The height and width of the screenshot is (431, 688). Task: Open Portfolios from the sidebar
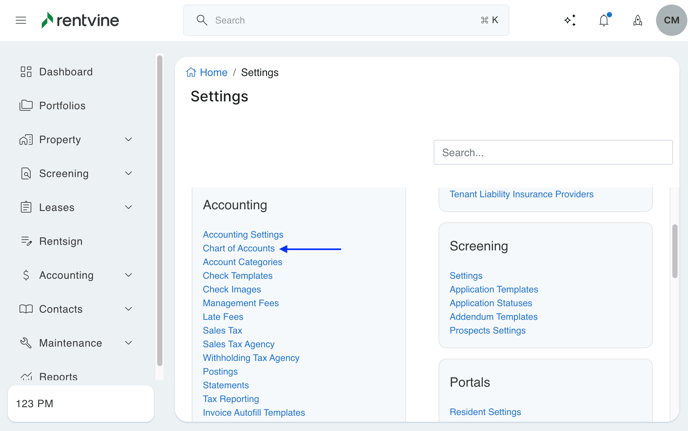pyautogui.click(x=62, y=106)
